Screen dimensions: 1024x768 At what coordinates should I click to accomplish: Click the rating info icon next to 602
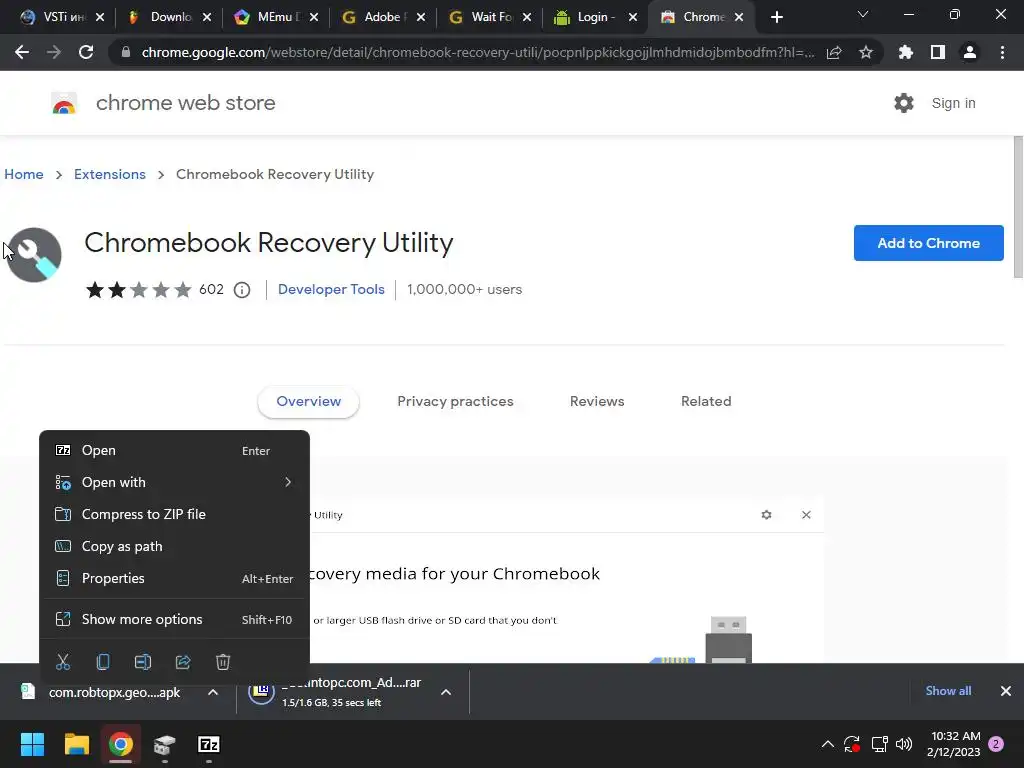(x=242, y=290)
